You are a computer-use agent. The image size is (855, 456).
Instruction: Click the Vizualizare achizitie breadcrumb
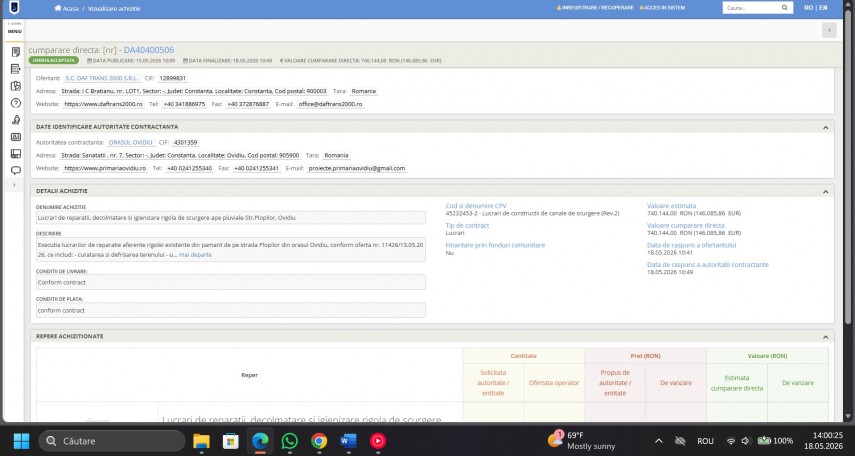(x=114, y=8)
